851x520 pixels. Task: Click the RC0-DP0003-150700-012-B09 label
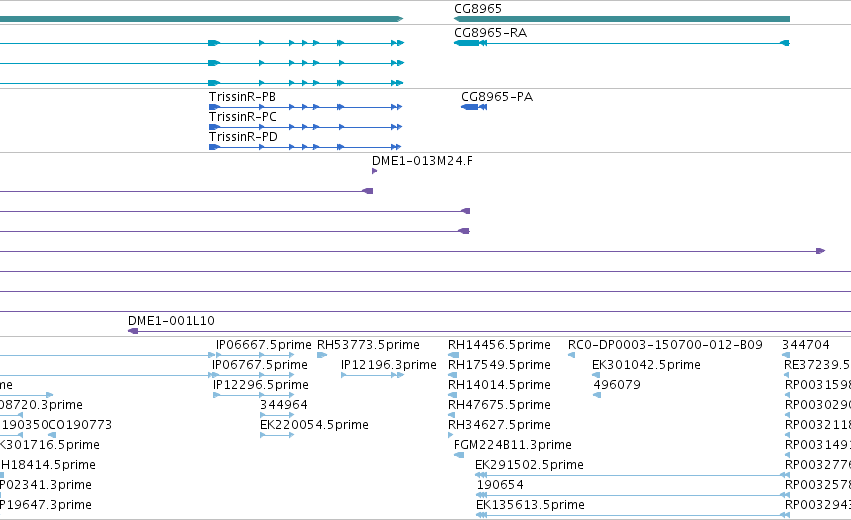665,345
